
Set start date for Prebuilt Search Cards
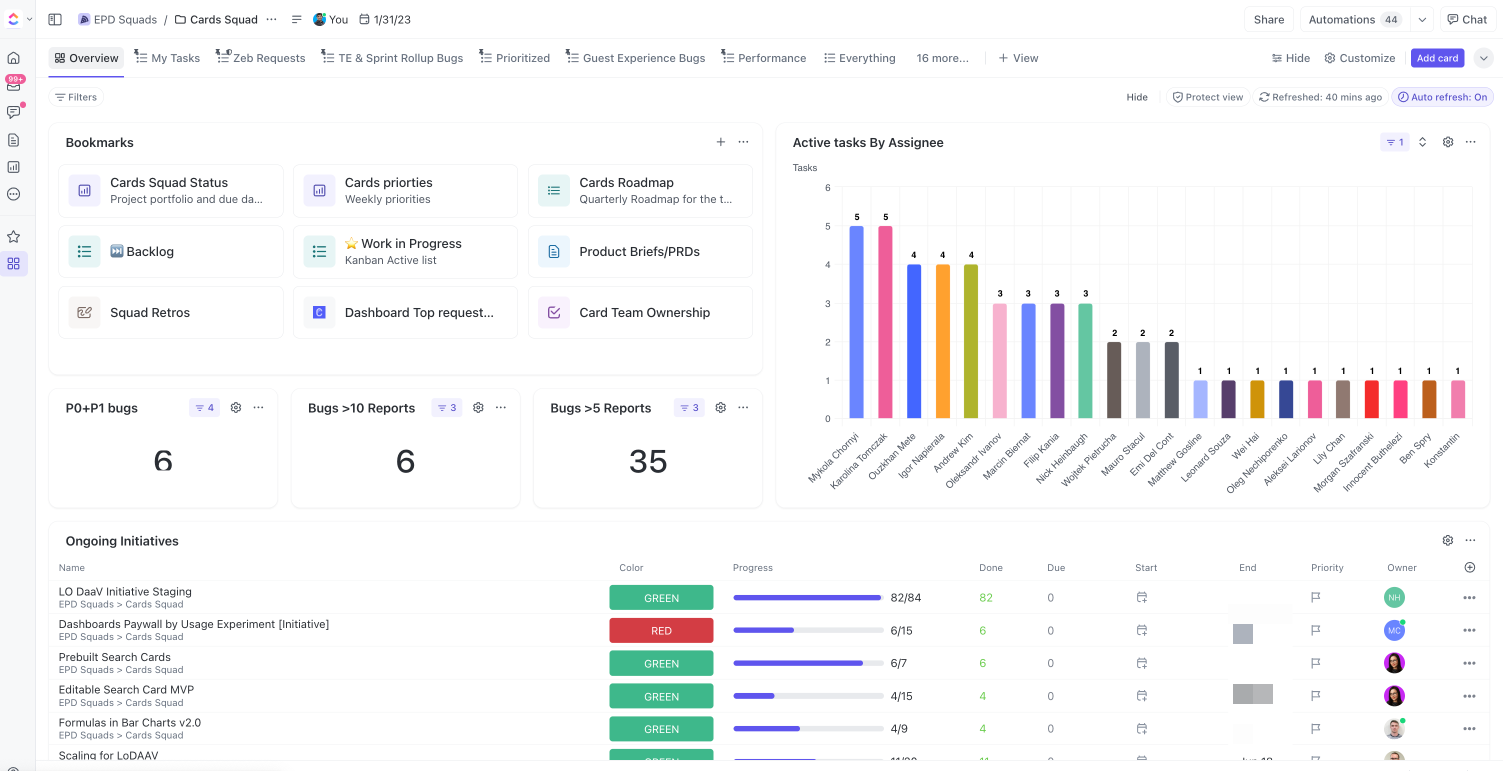click(1142, 663)
